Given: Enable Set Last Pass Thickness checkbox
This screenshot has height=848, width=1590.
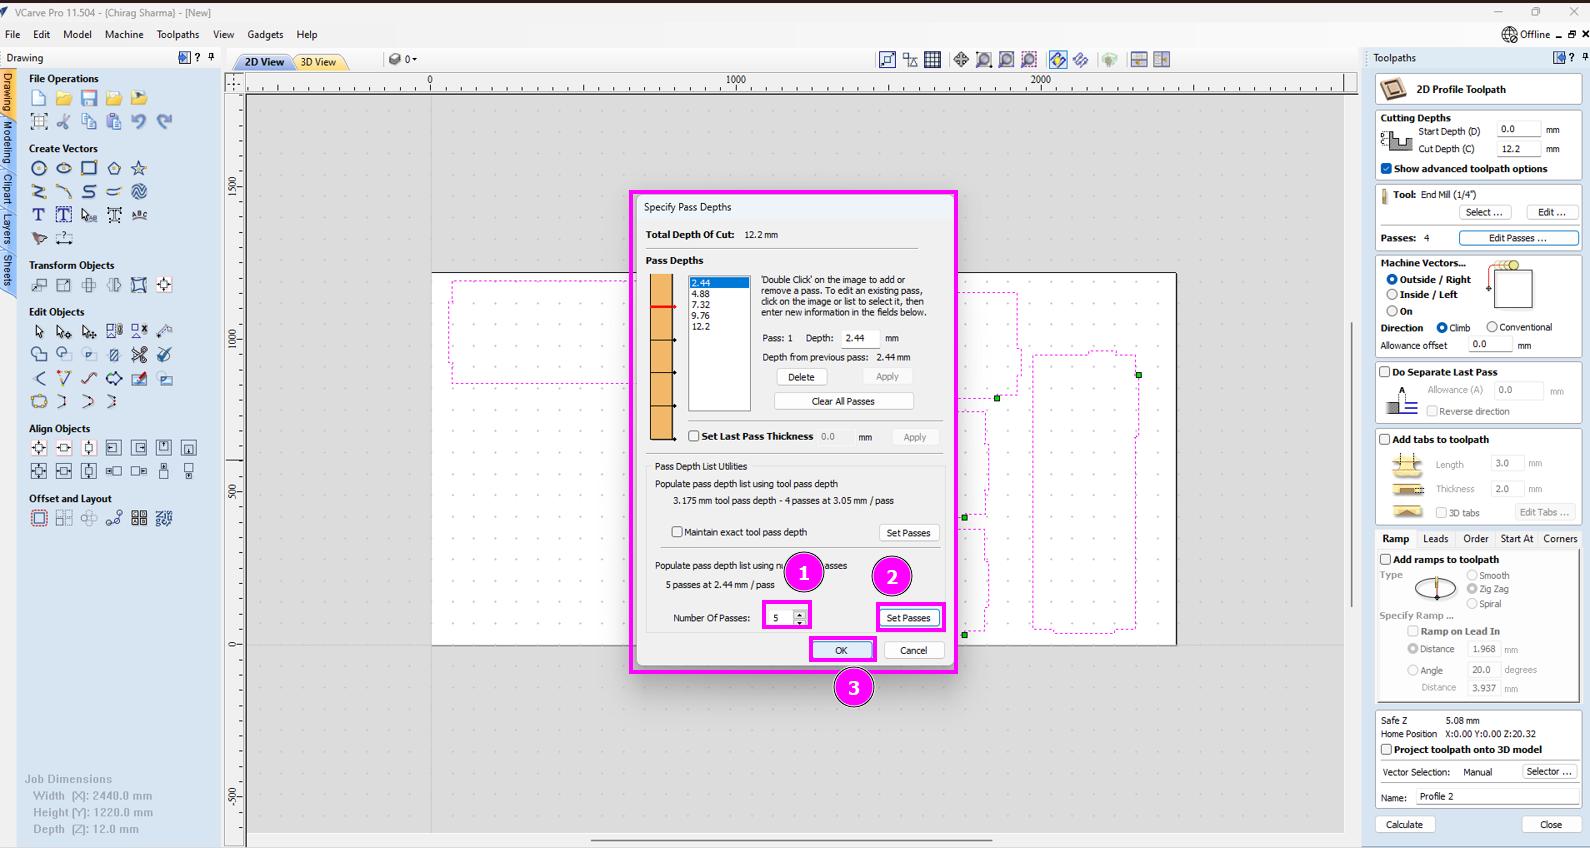Looking at the screenshot, I should (x=694, y=436).
